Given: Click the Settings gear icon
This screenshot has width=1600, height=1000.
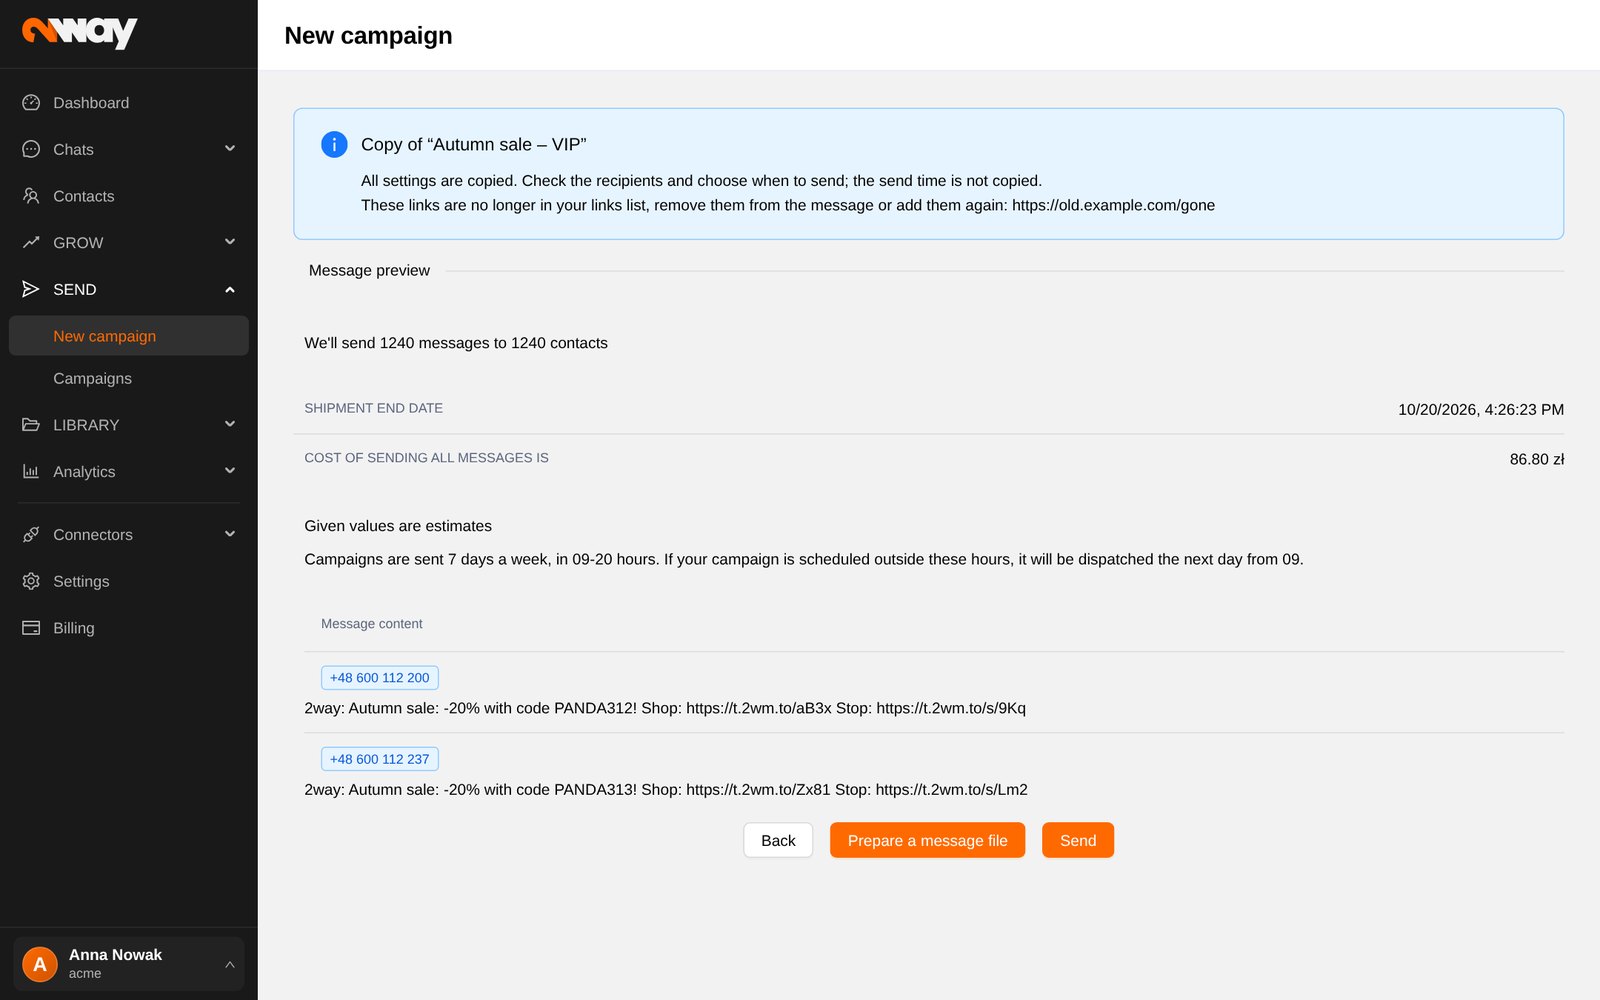Looking at the screenshot, I should (31, 581).
